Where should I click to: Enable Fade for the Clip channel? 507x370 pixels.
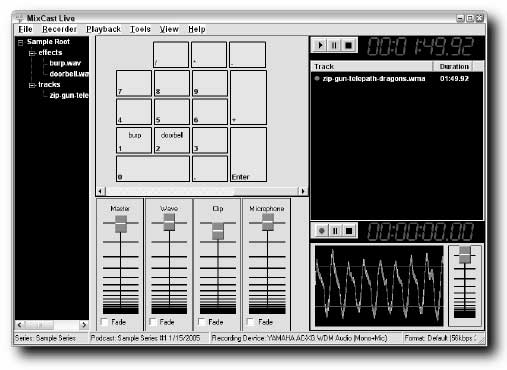(x=202, y=322)
